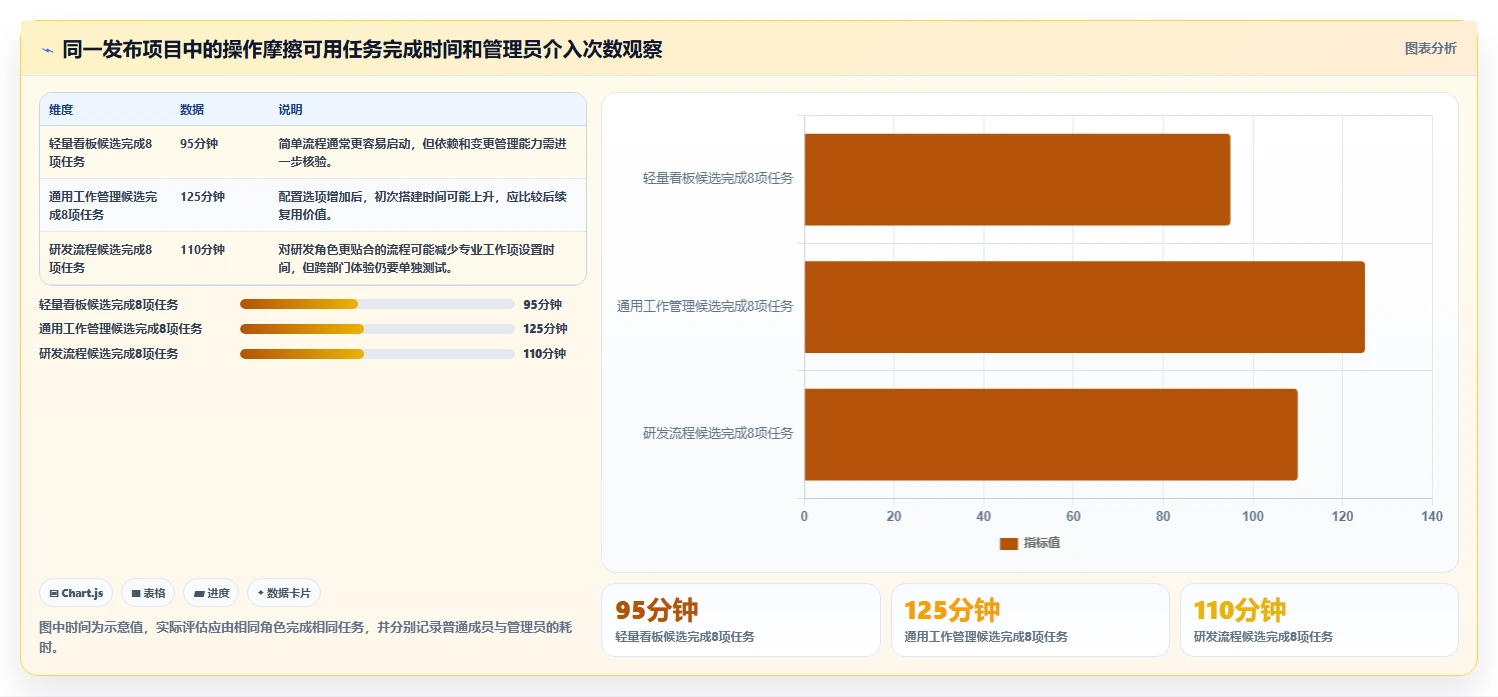Toggle the 指标值 legend color box
Screen dimensions: 1498x697
click(1009, 543)
